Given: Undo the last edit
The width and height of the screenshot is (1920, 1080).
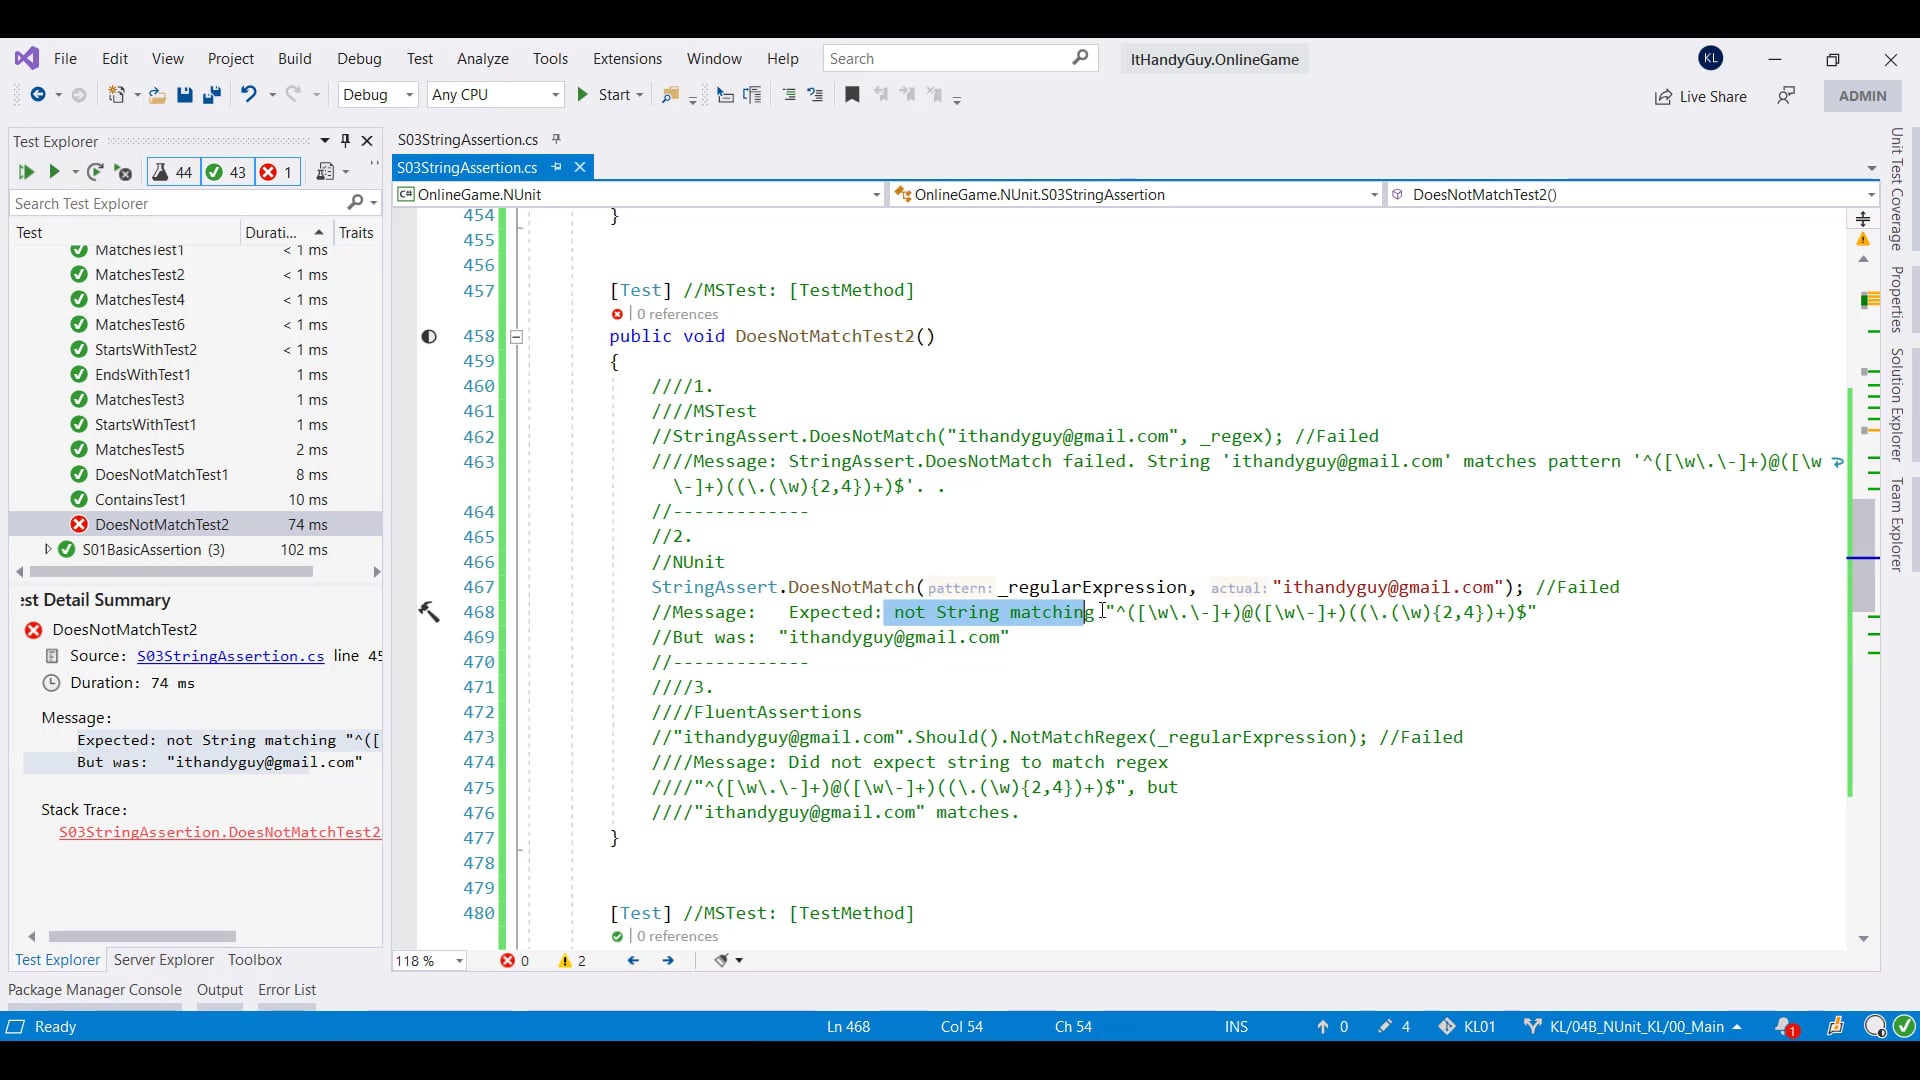Looking at the screenshot, I should coord(249,95).
